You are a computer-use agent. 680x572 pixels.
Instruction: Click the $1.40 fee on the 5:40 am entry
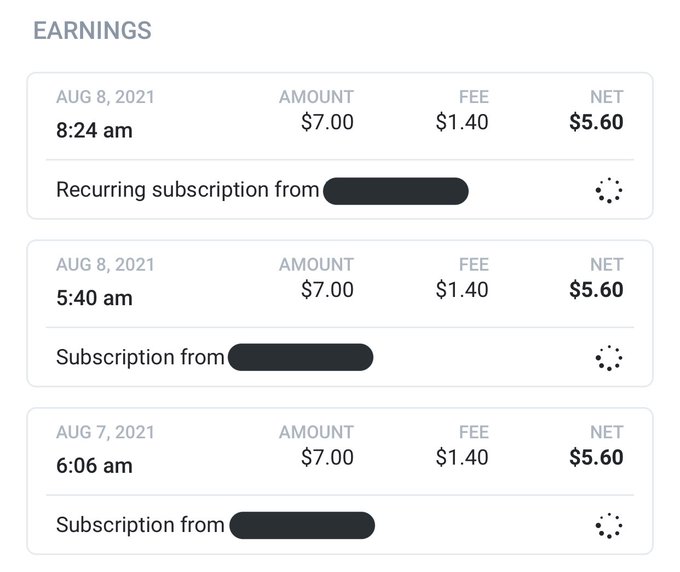tap(462, 290)
